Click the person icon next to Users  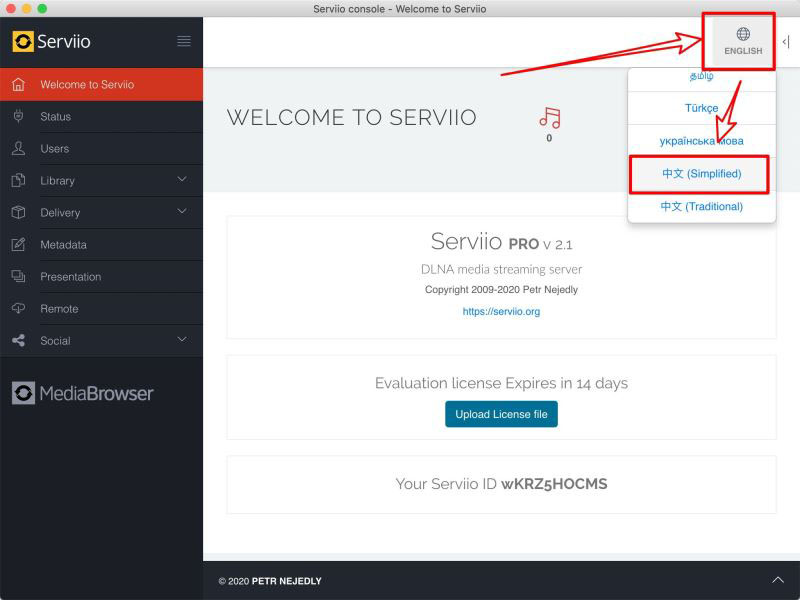(18, 148)
